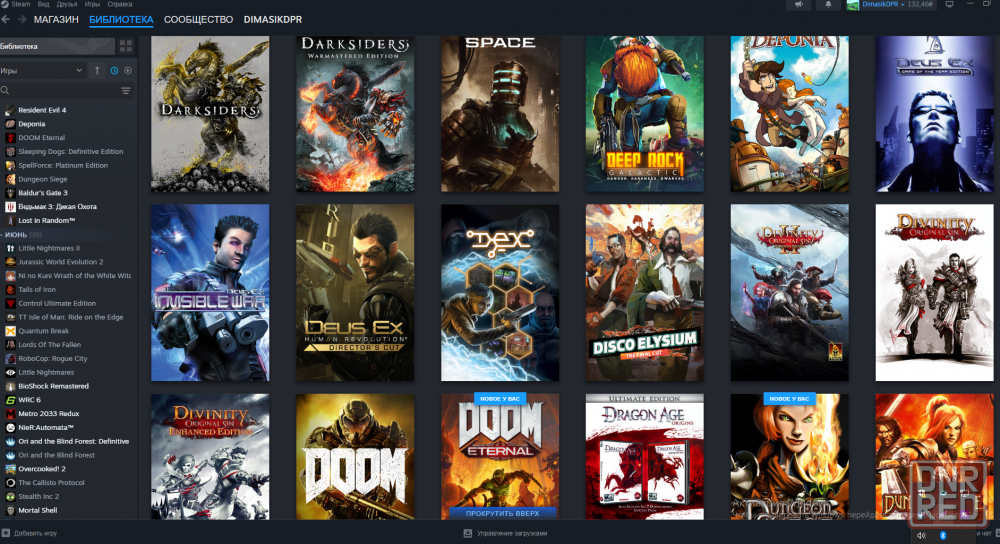Open Darksiders Warmastered Edition cover
This screenshot has width=1000, height=544.
(x=355, y=114)
